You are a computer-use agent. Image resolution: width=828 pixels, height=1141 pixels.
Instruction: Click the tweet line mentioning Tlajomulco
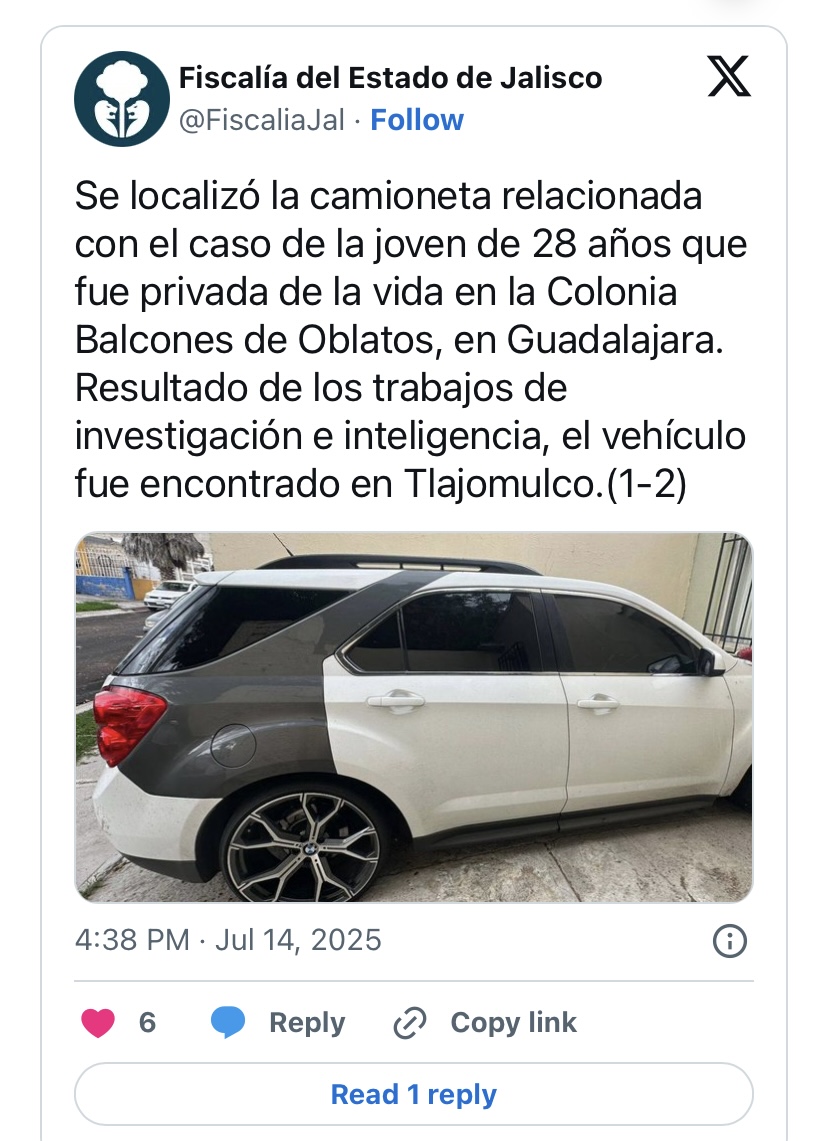click(381, 484)
